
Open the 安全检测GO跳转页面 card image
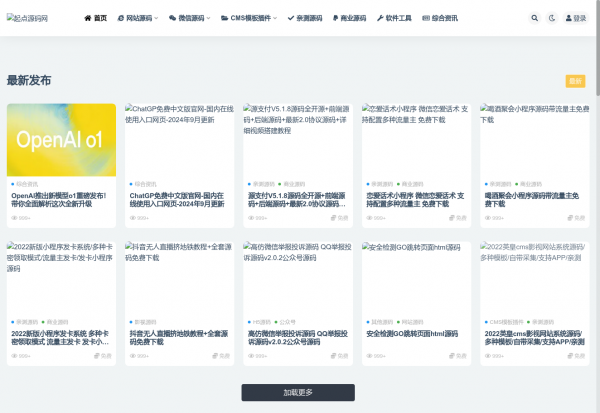coord(416,278)
